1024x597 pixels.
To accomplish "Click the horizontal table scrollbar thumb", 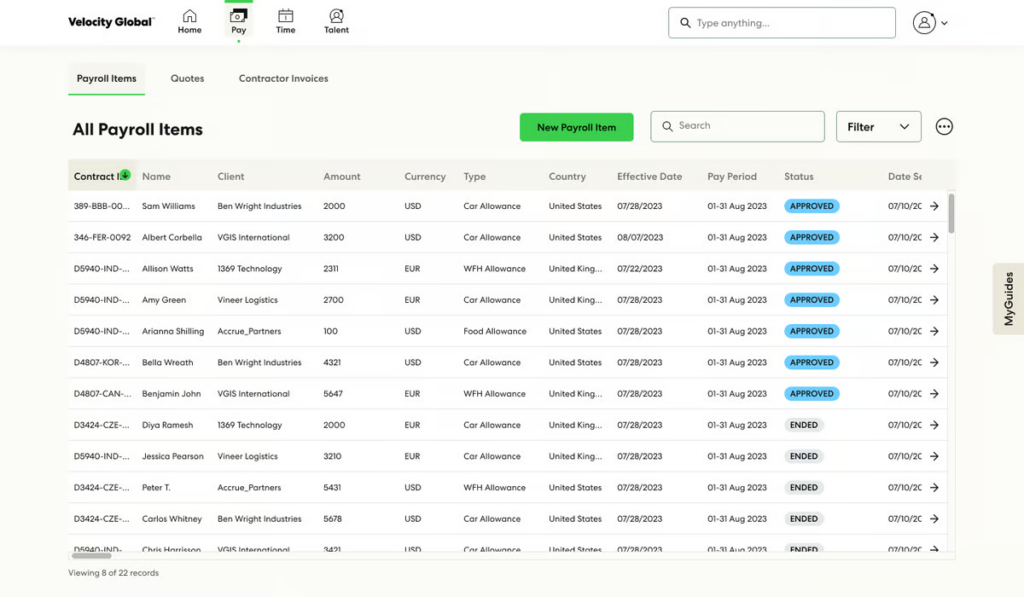I will coord(91,556).
